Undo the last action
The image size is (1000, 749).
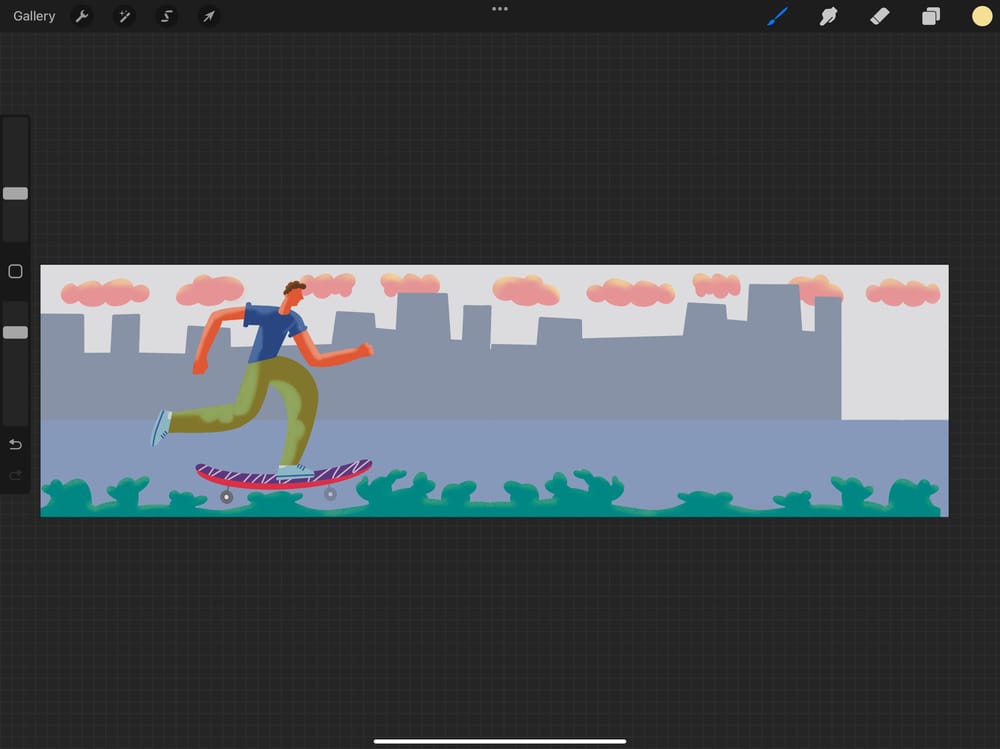(x=15, y=444)
